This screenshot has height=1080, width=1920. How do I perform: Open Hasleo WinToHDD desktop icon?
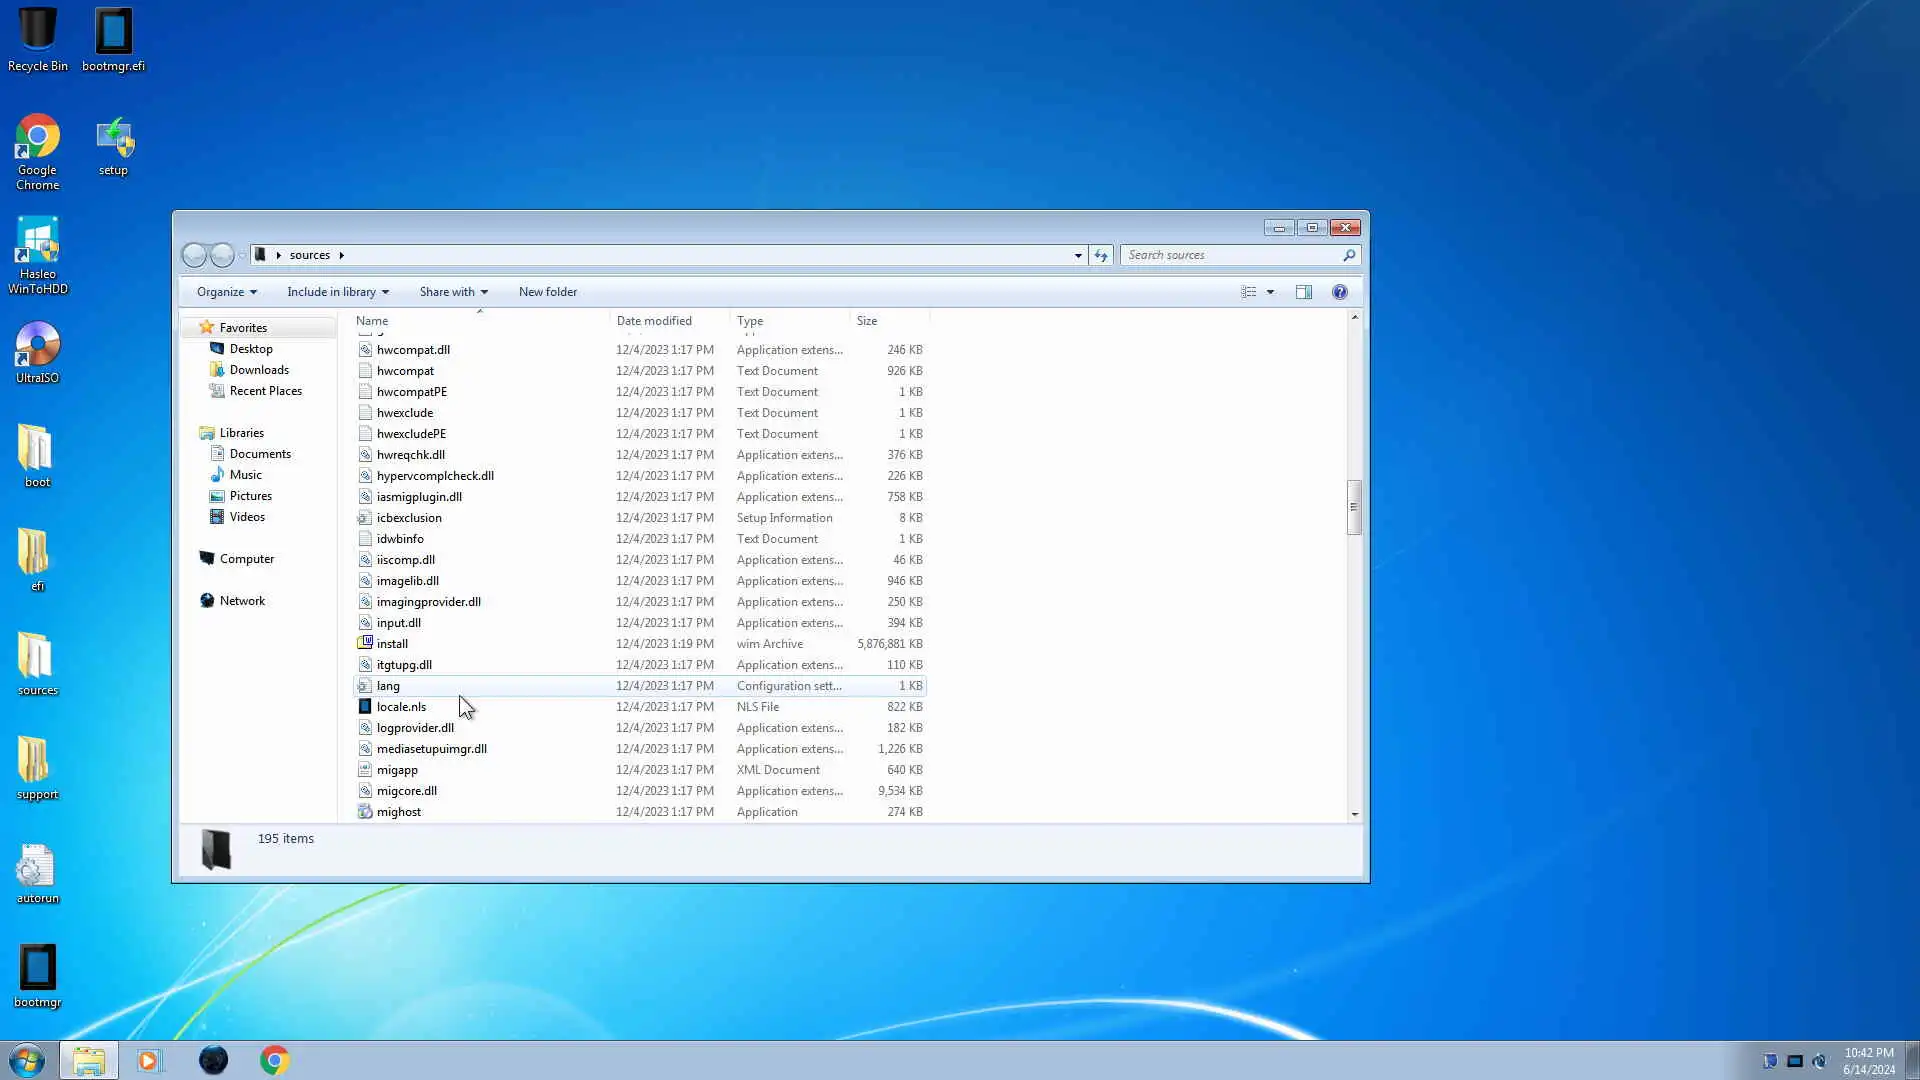38,255
